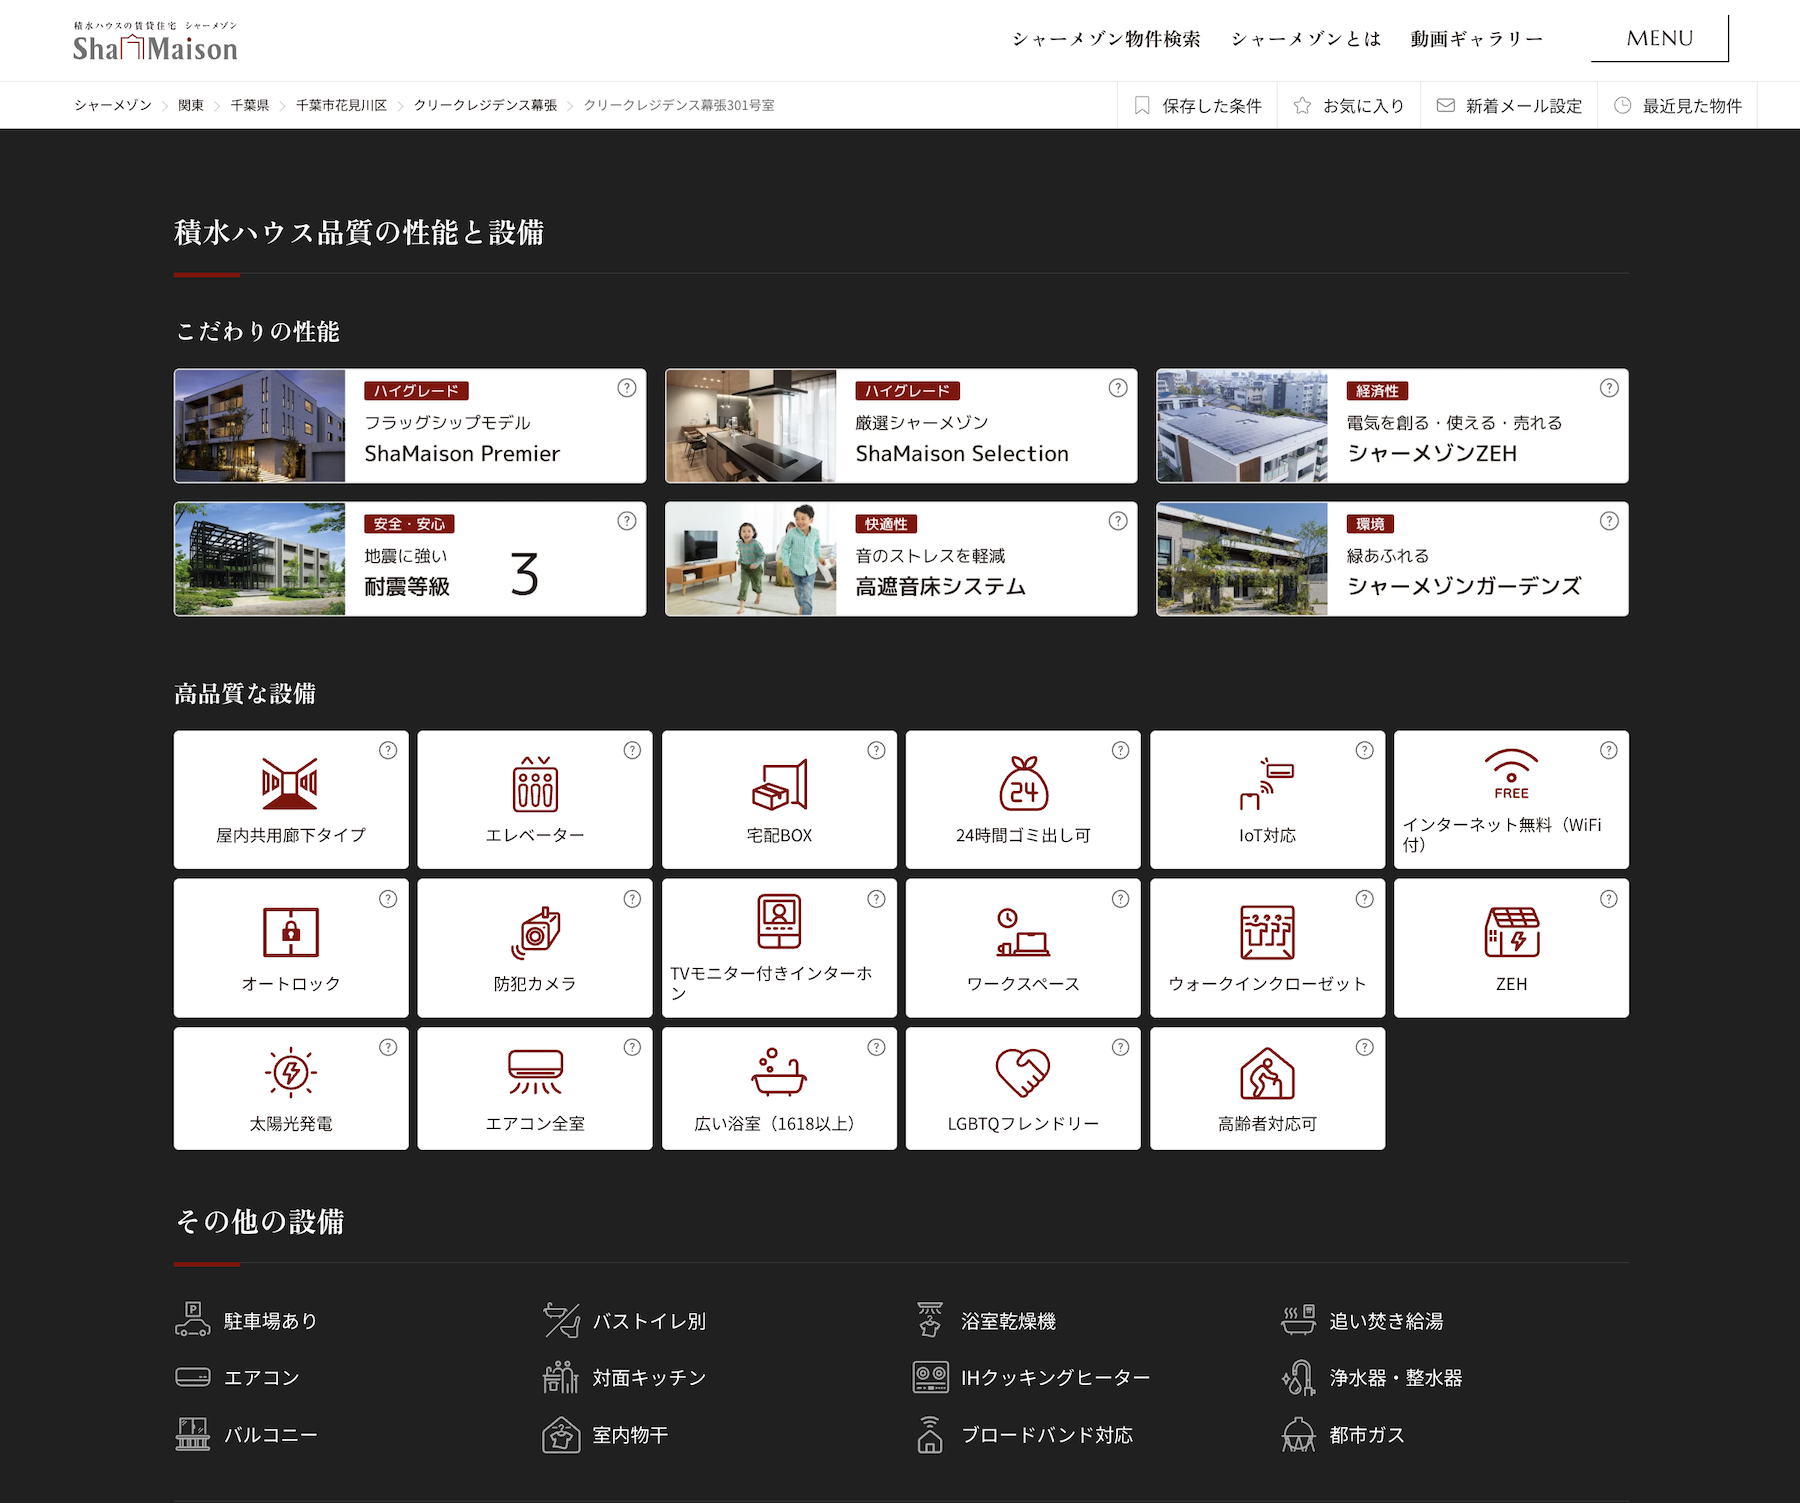Go to 関東 breadcrumb link
The image size is (1800, 1503).
pos(191,105)
